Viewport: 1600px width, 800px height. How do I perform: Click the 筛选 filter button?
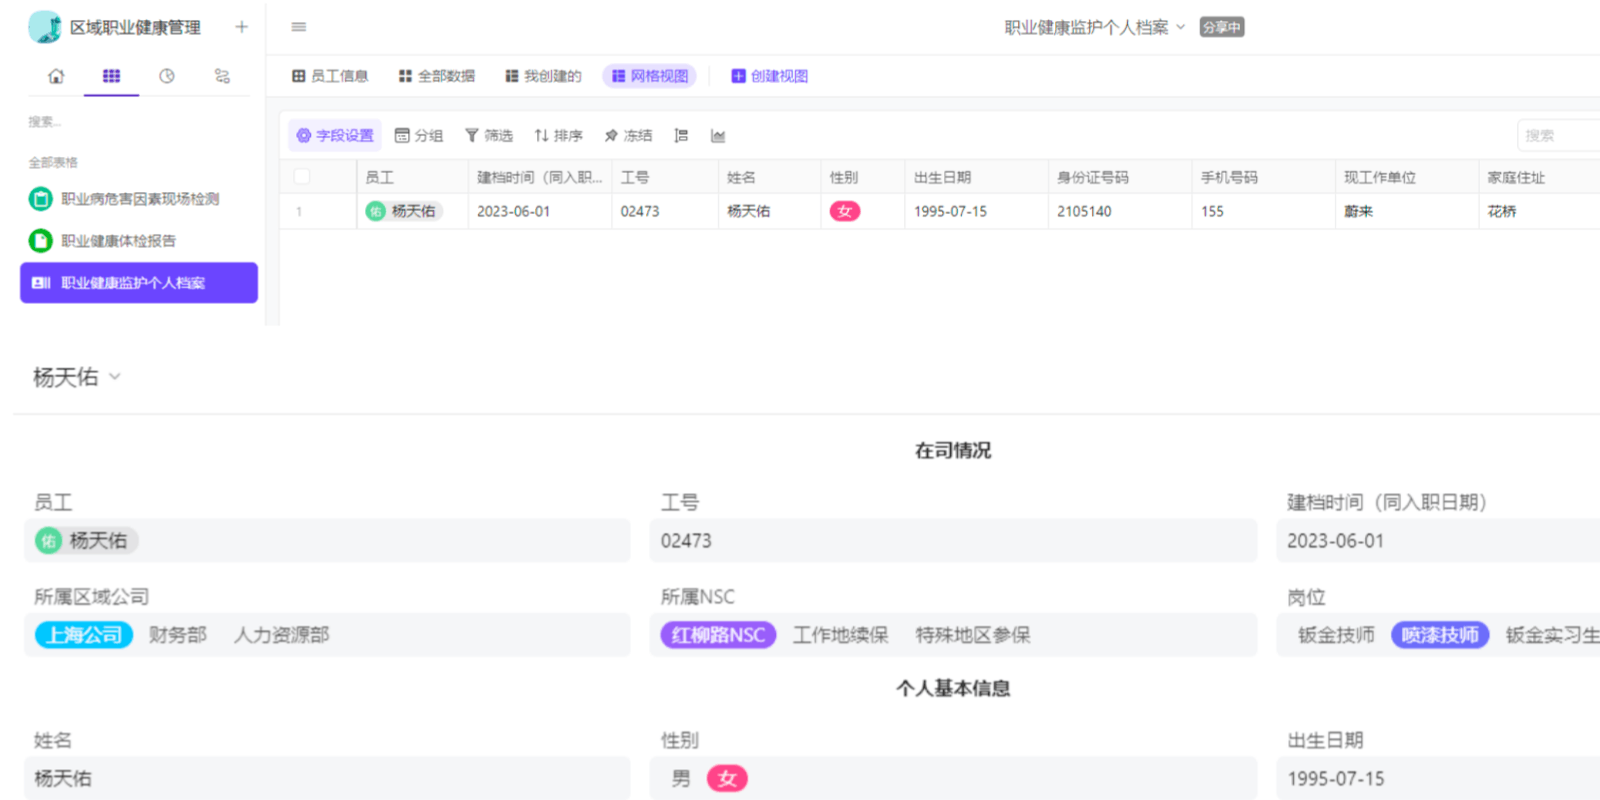[x=489, y=136]
